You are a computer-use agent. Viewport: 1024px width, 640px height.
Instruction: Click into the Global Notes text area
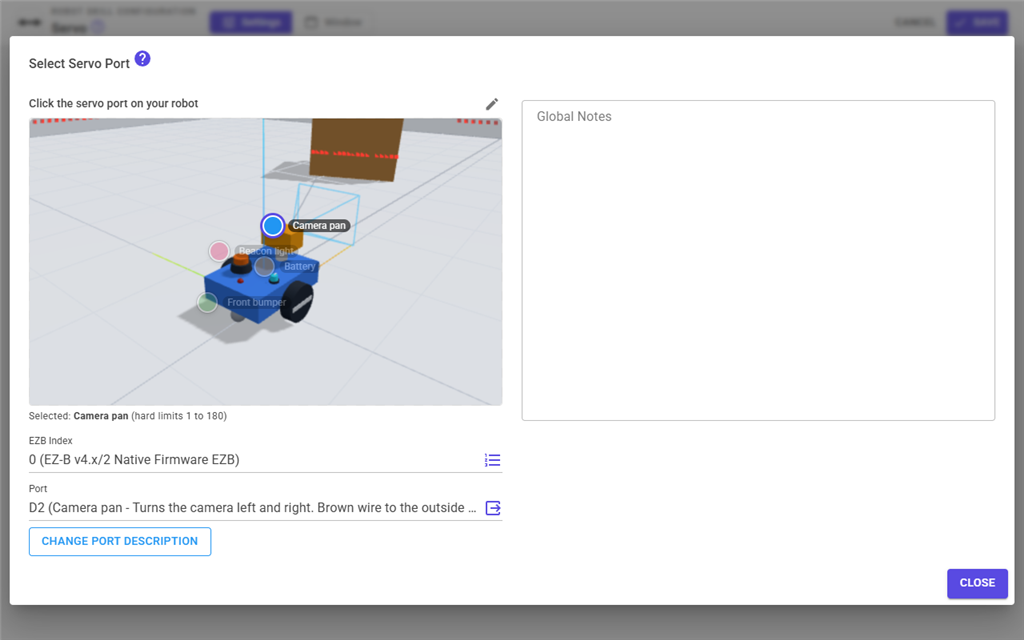[758, 260]
